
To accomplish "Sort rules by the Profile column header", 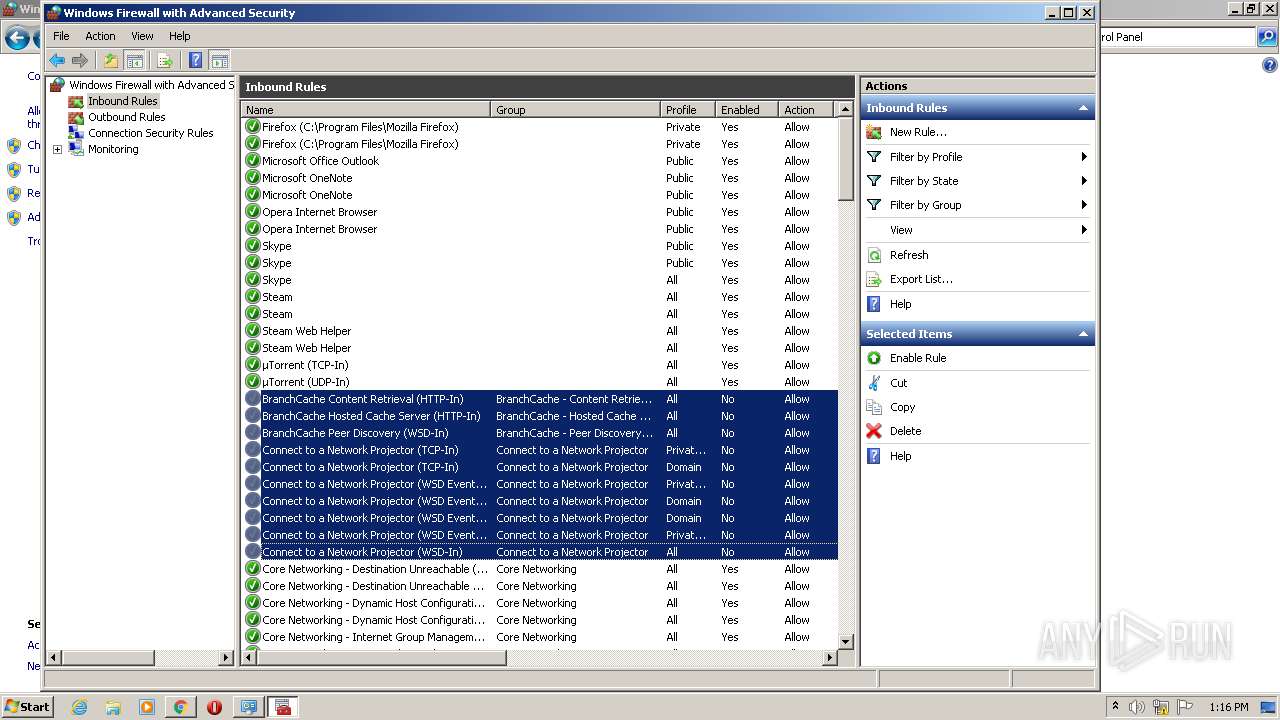I will point(688,110).
